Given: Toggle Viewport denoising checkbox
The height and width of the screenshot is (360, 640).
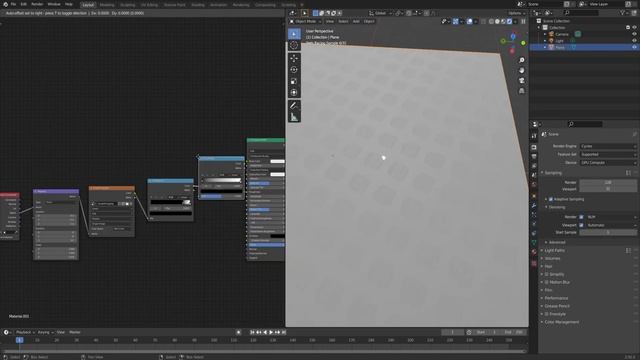Looking at the screenshot, I should pyautogui.click(x=581, y=225).
